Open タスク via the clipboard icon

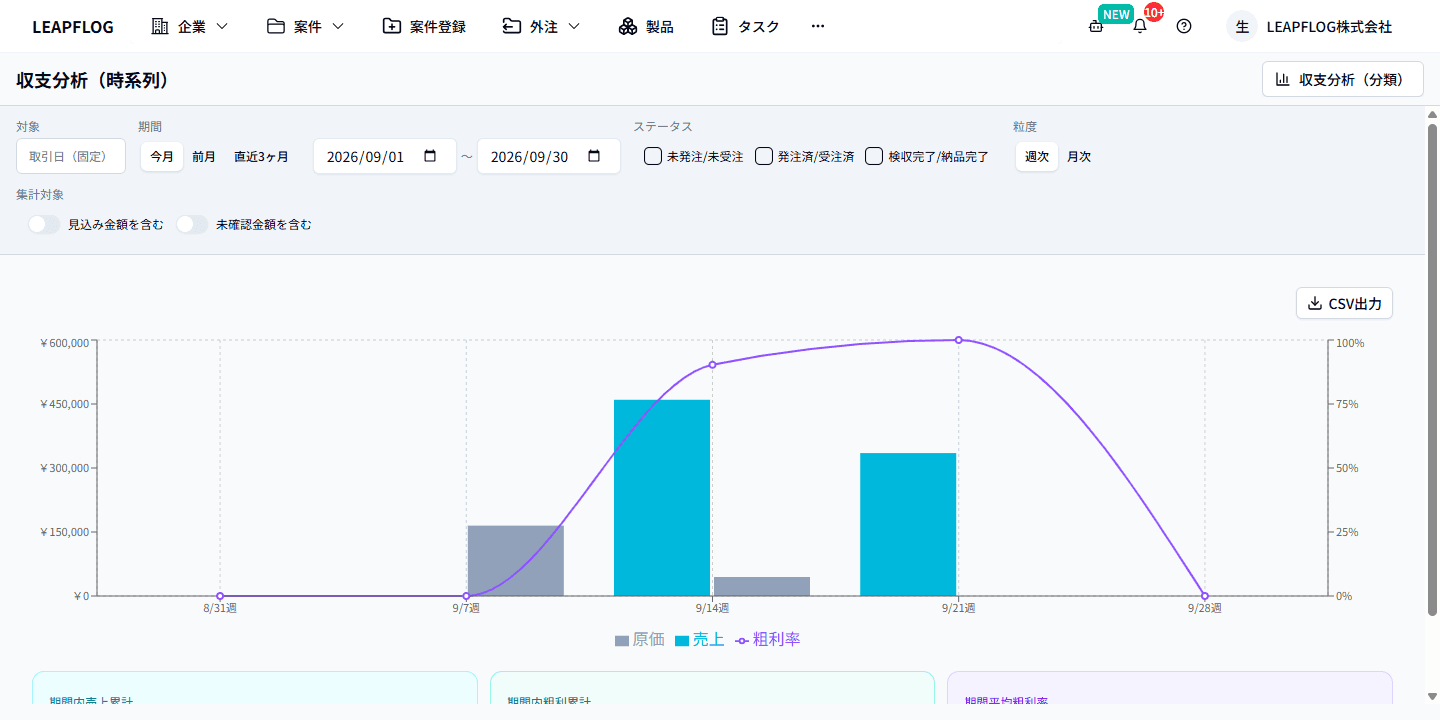pyautogui.click(x=720, y=27)
